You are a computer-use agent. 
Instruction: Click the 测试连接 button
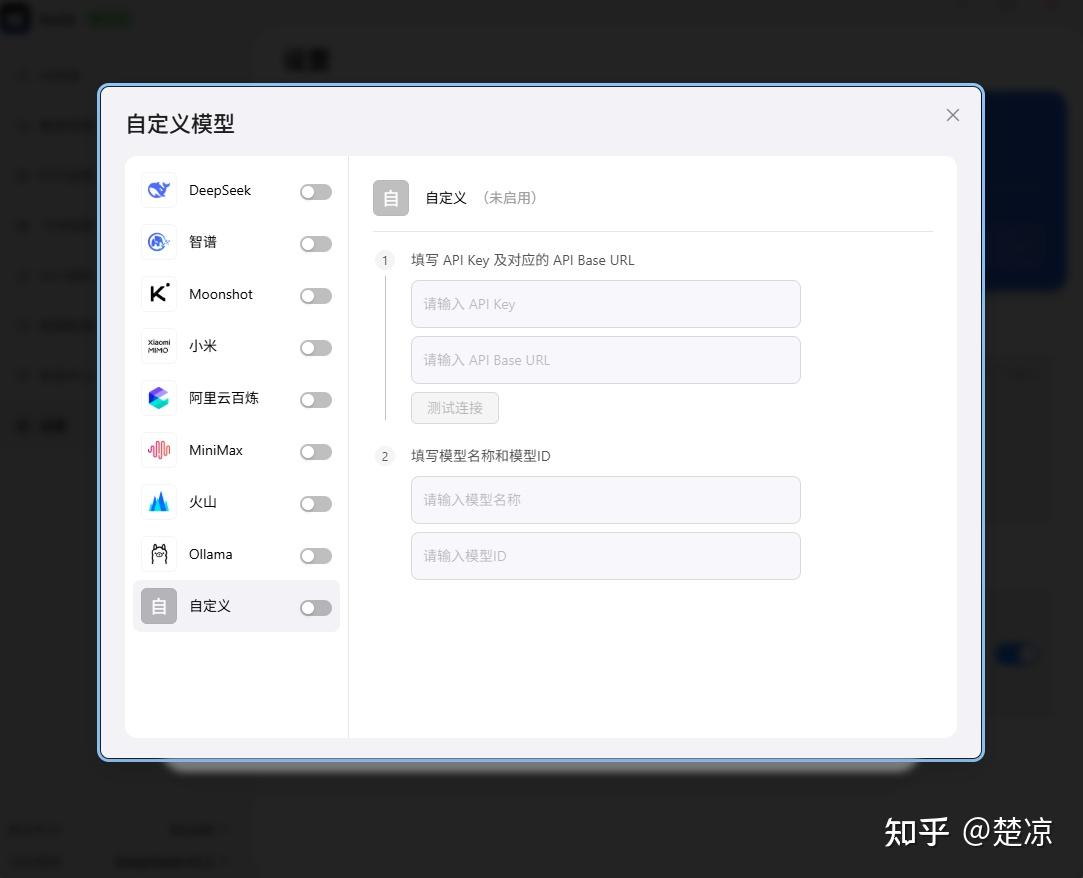(454, 408)
